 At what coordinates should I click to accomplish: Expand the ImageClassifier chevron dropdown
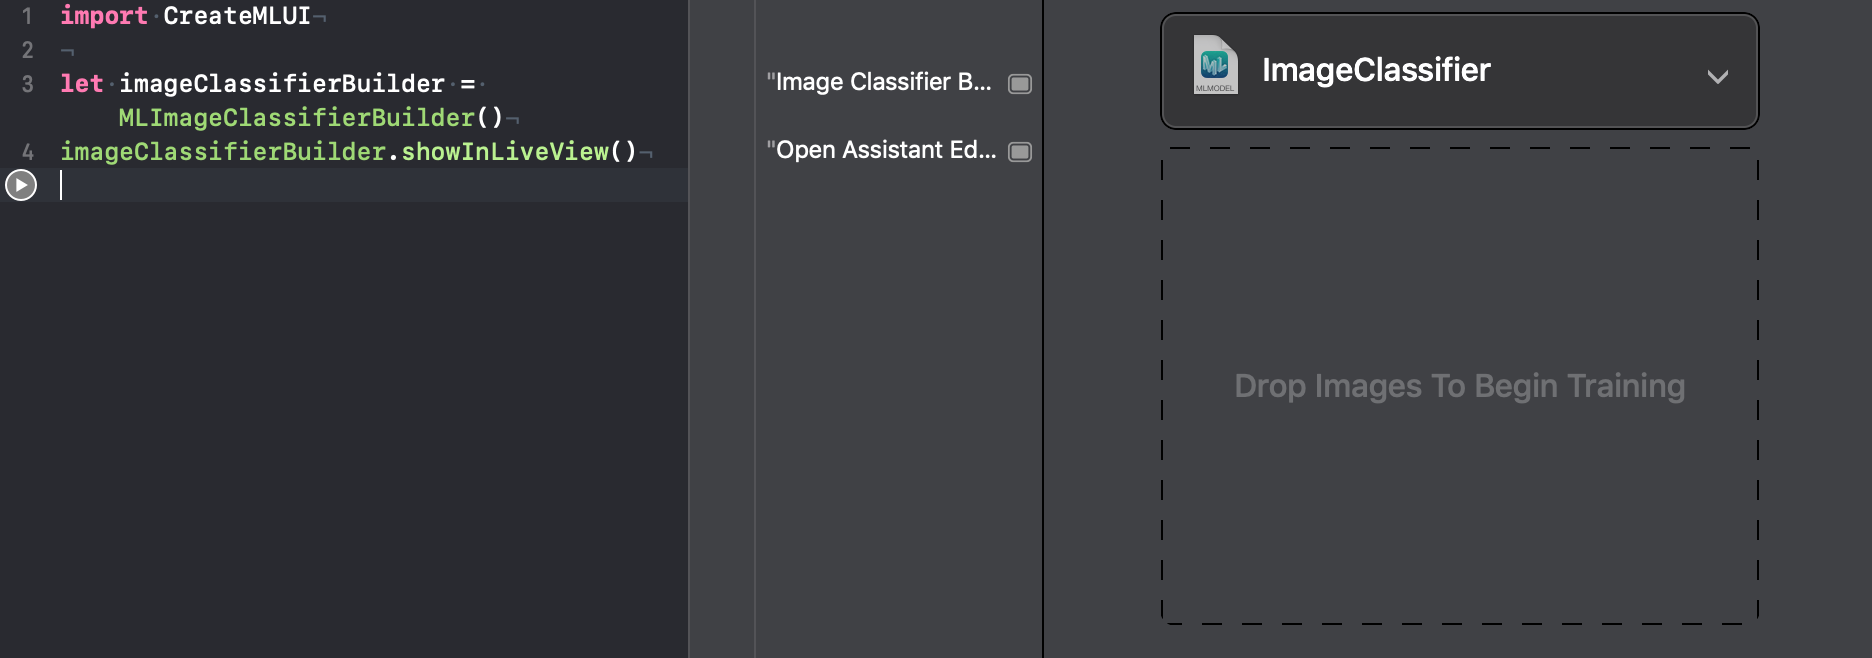1718,77
